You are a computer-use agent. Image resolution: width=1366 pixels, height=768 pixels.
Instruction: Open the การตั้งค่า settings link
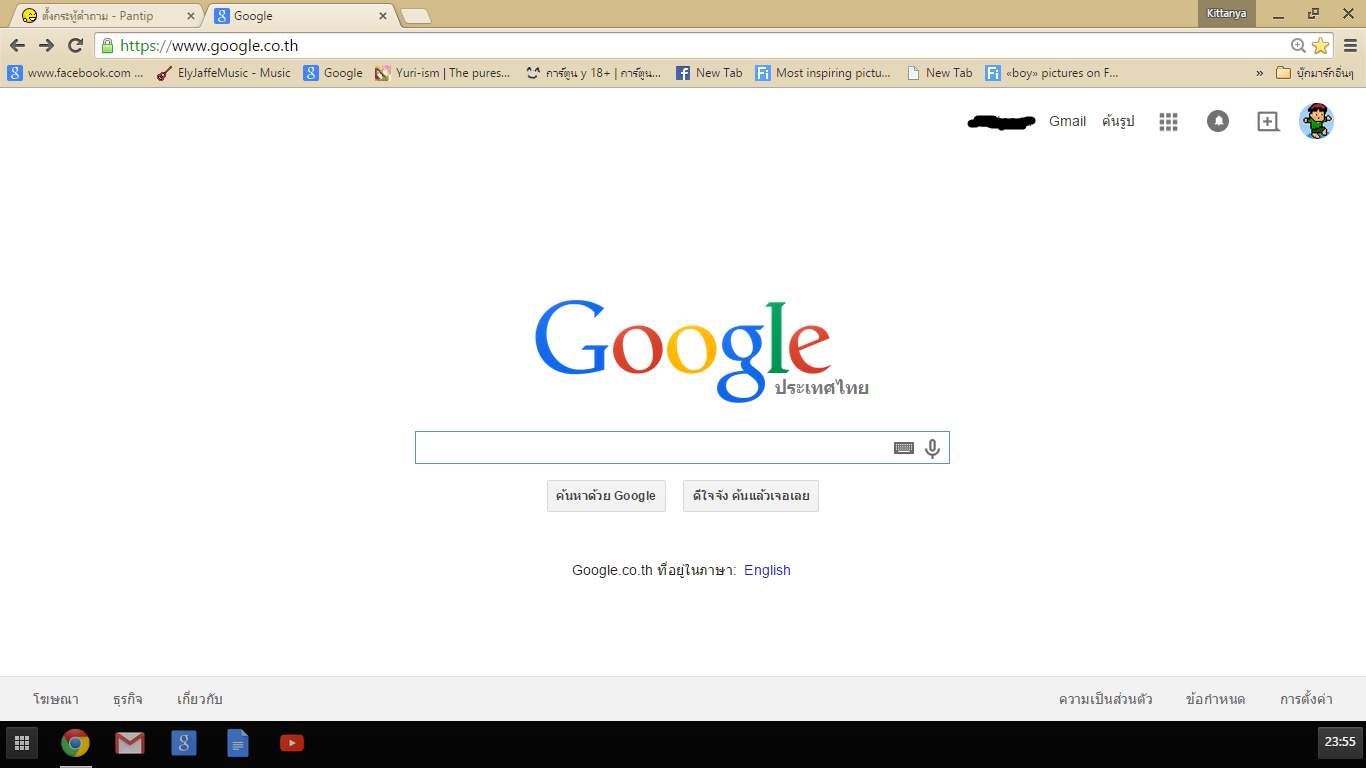[x=1306, y=699]
